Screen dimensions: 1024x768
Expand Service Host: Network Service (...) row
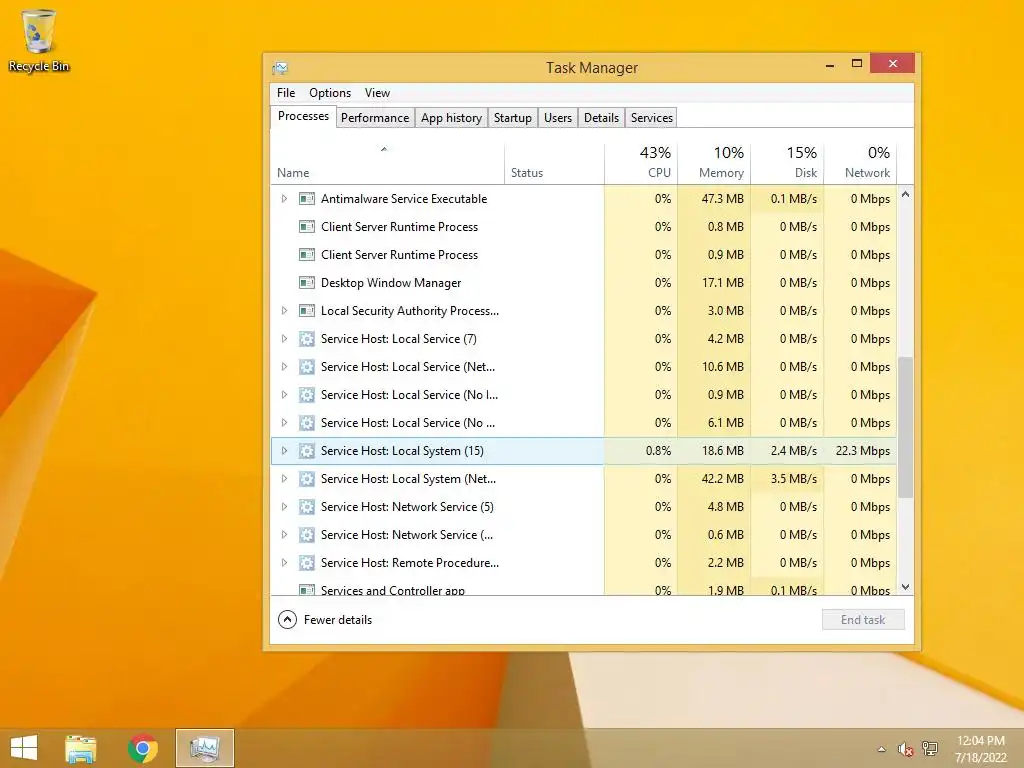[x=284, y=535]
